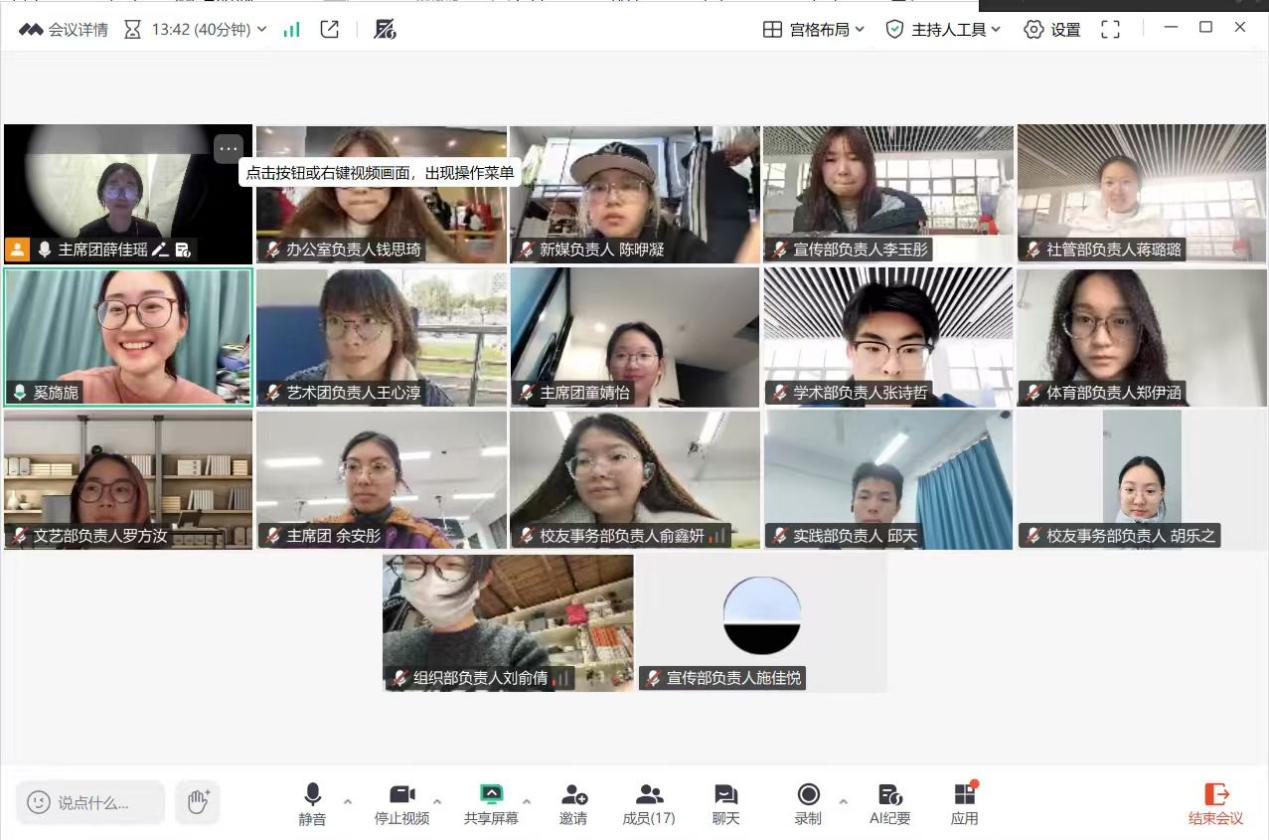Click the network signal strength icon
This screenshot has width=1269, height=840.
[x=292, y=30]
